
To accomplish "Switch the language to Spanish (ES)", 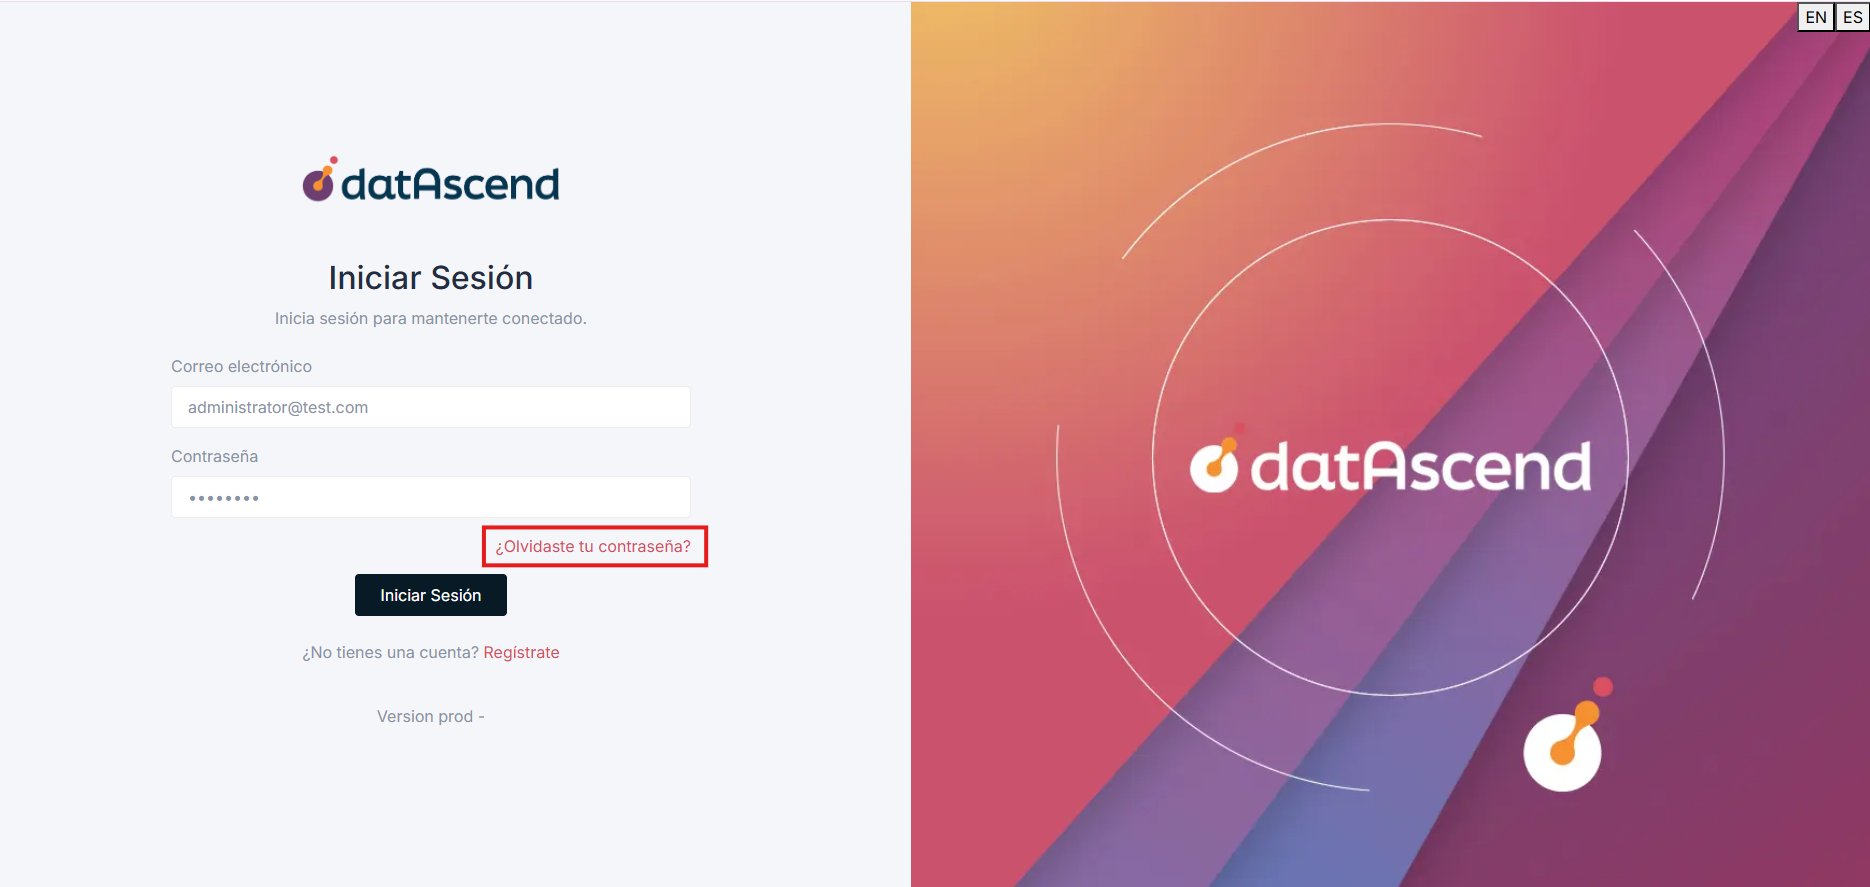I will tap(1852, 17).
